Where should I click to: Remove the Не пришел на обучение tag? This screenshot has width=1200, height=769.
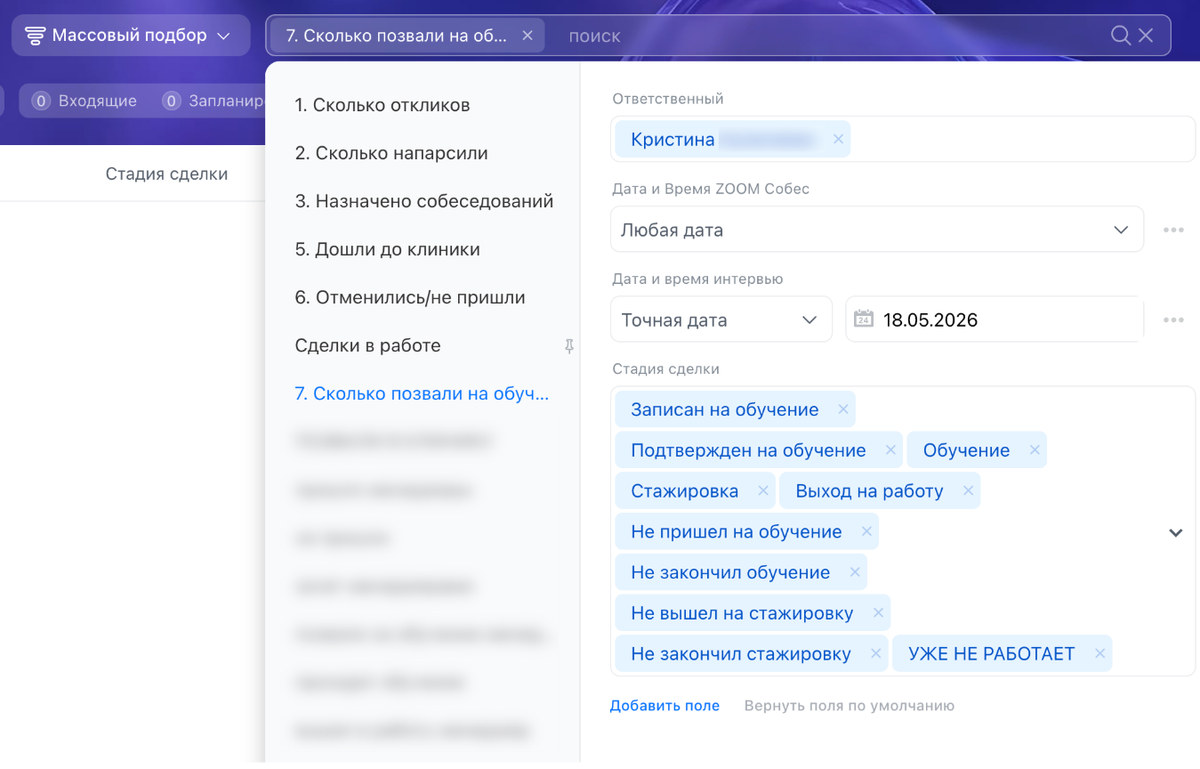866,532
